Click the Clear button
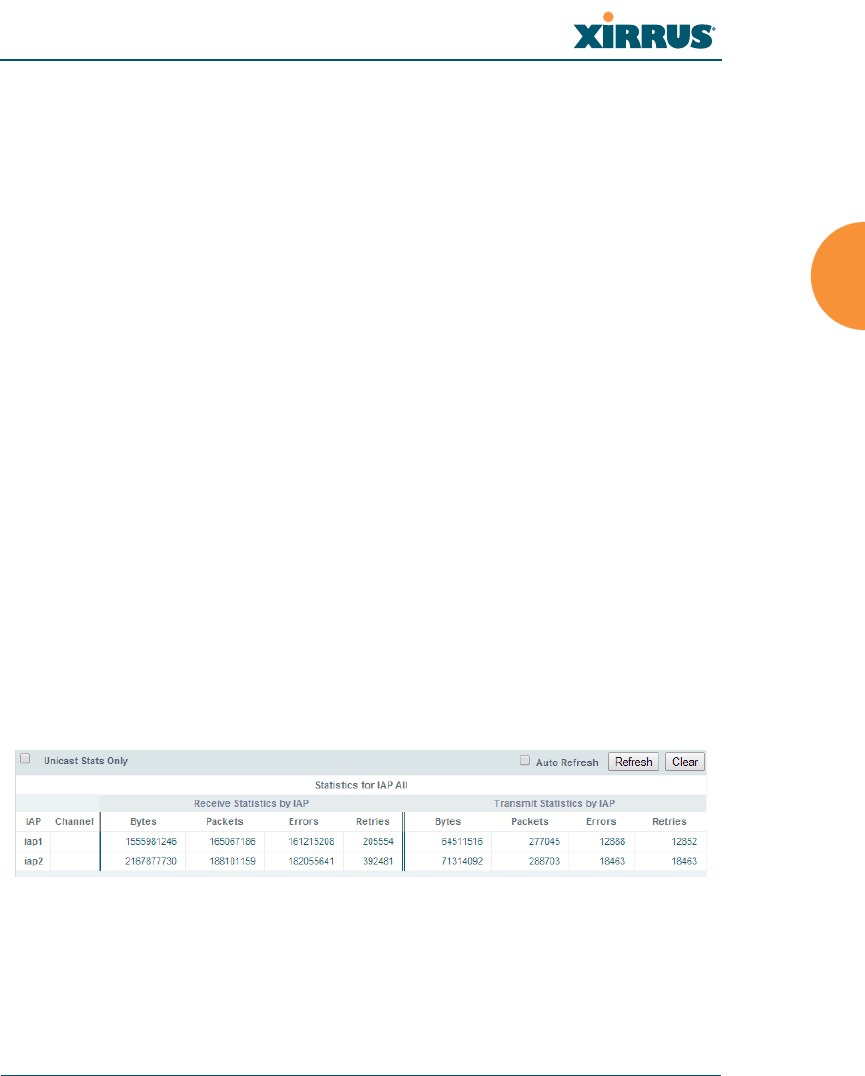Viewport: 865px width, 1076px height. pyautogui.click(x=685, y=762)
